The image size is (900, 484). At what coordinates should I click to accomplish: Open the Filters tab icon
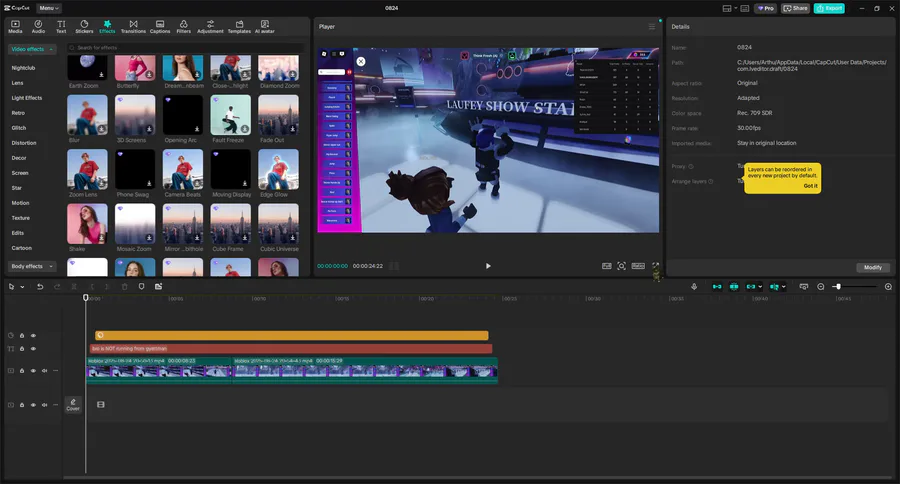[x=184, y=26]
